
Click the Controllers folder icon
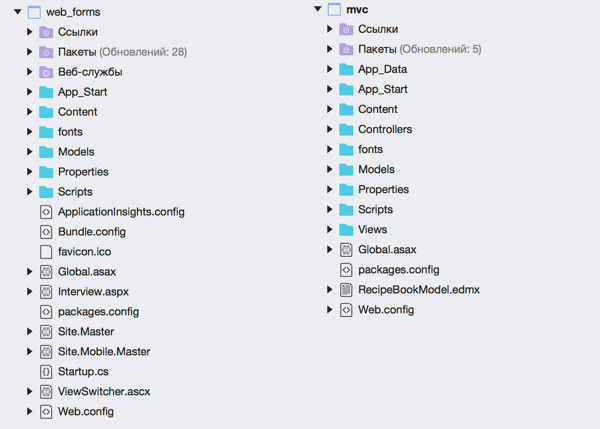(x=346, y=129)
